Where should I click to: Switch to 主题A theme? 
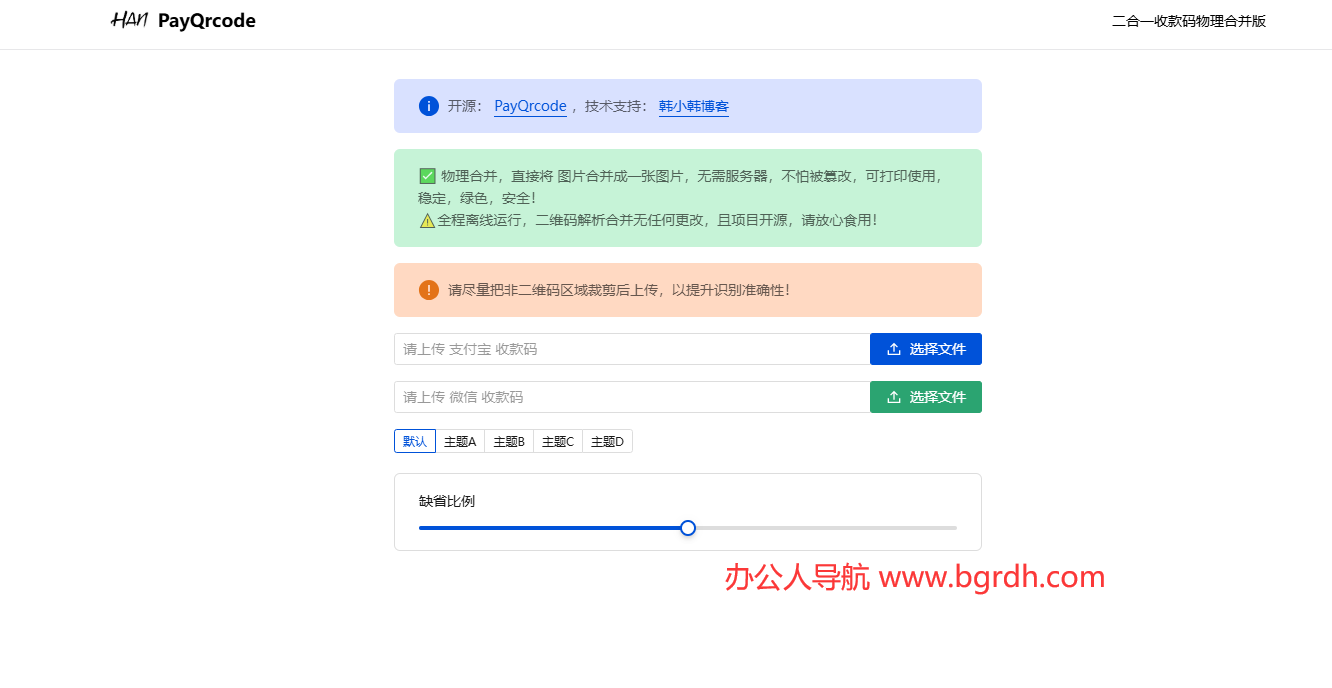[460, 440]
